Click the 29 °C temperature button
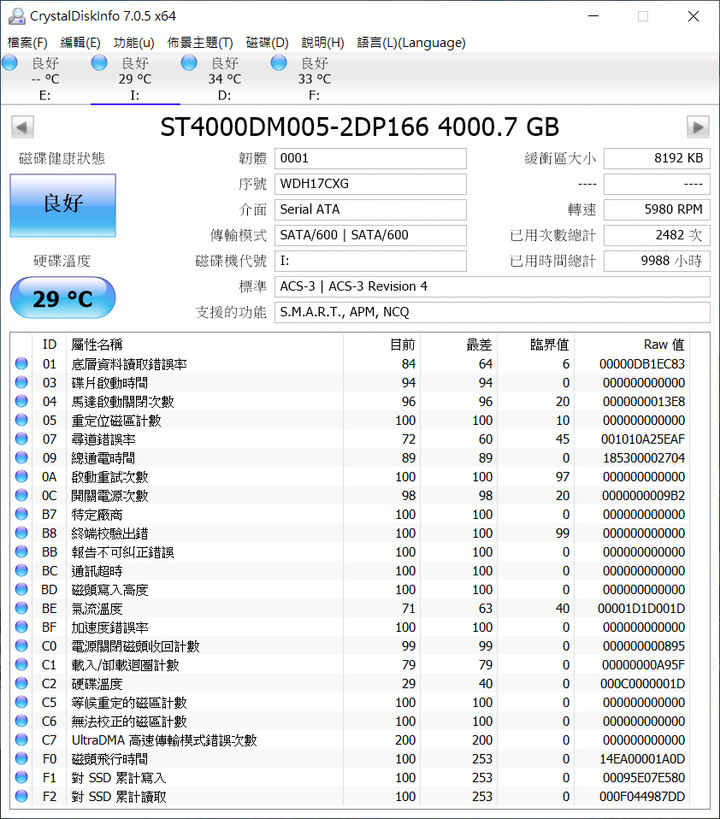 pos(63,298)
